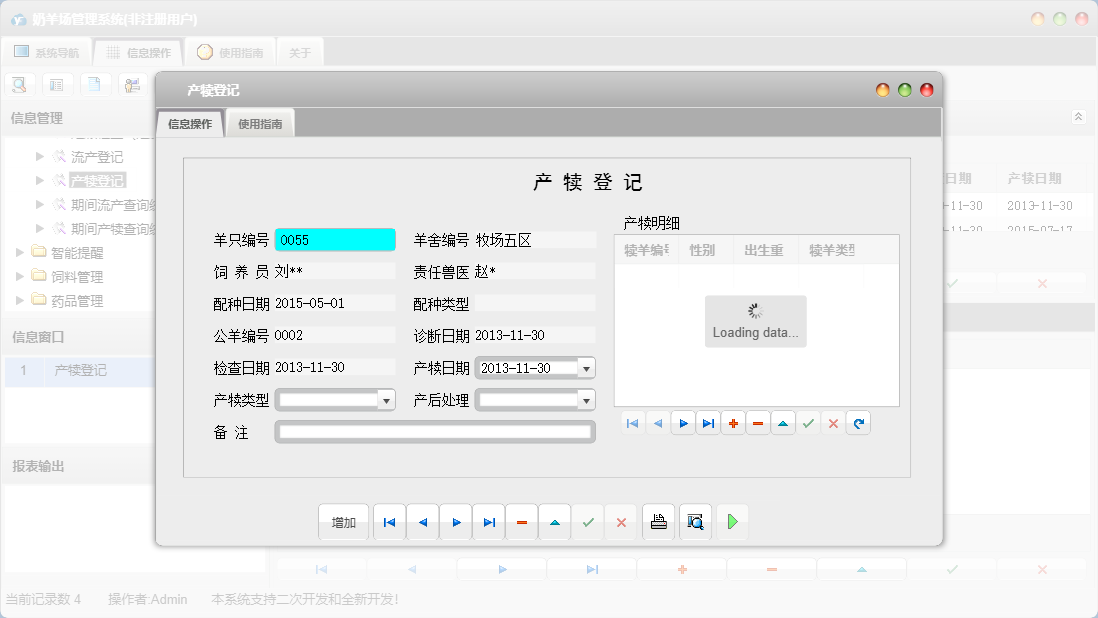
Task: Click the refresh icon in 产犊明细 navigator
Action: pyautogui.click(x=858, y=423)
